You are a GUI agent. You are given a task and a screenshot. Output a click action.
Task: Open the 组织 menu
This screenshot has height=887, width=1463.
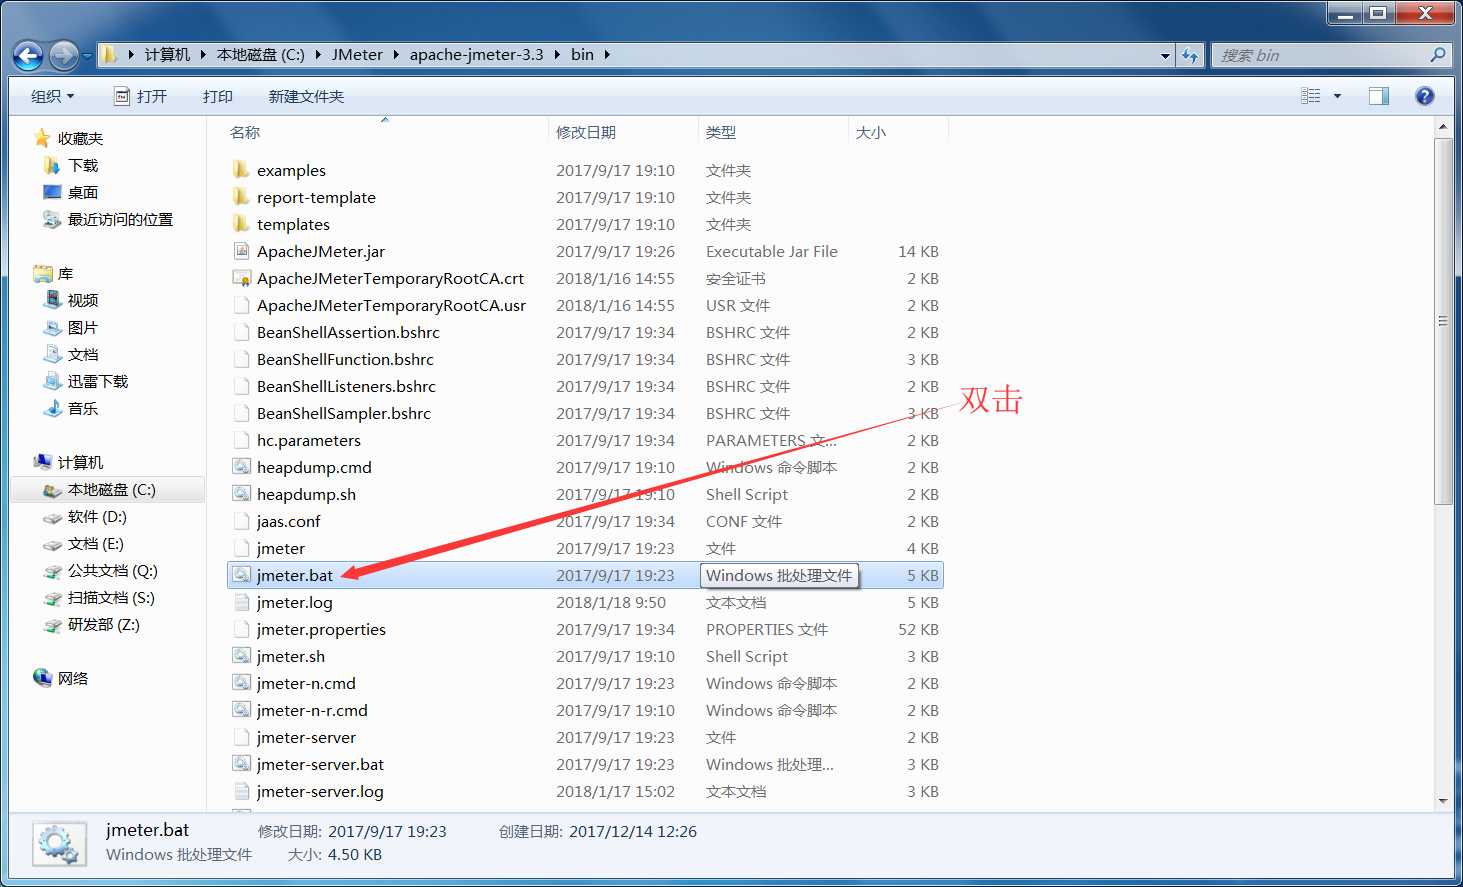pos(52,96)
